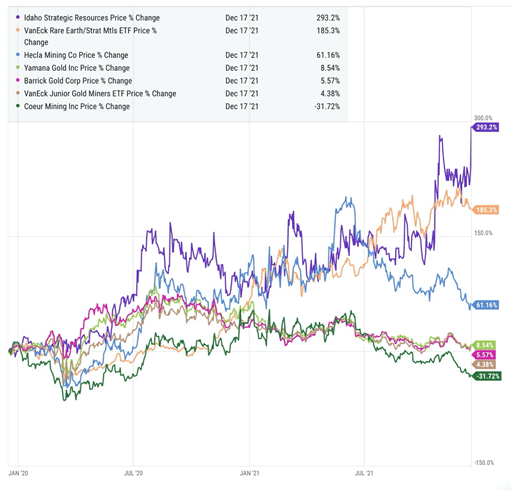Screen dimensions: 511x490
Task: Click the JUL '20 x-axis label
Action: pyautogui.click(x=133, y=473)
